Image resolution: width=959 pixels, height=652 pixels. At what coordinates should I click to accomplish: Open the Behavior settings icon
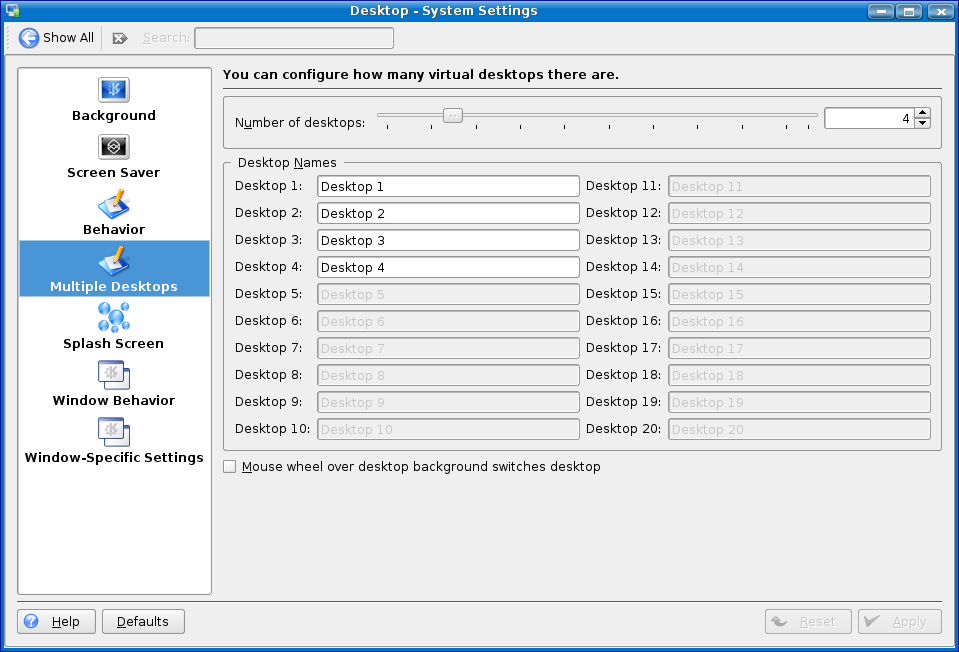[114, 205]
